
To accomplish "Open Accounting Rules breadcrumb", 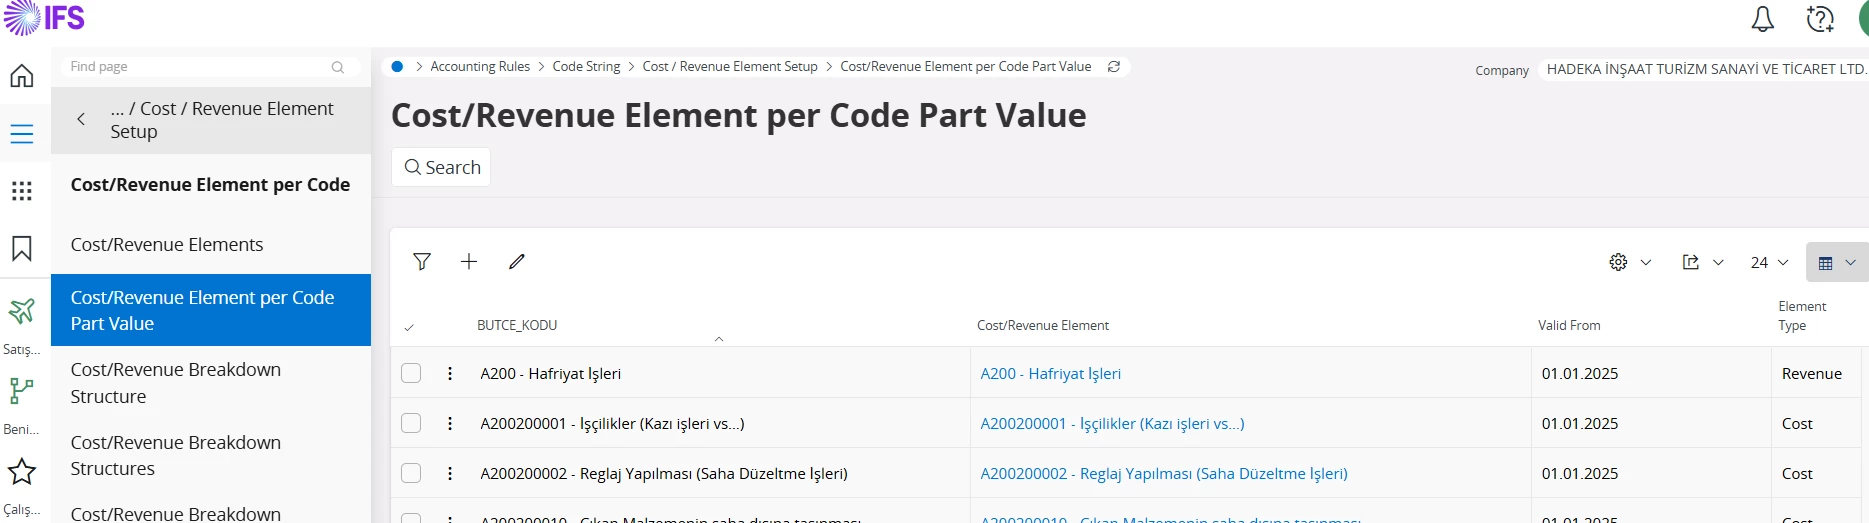I will tap(480, 66).
